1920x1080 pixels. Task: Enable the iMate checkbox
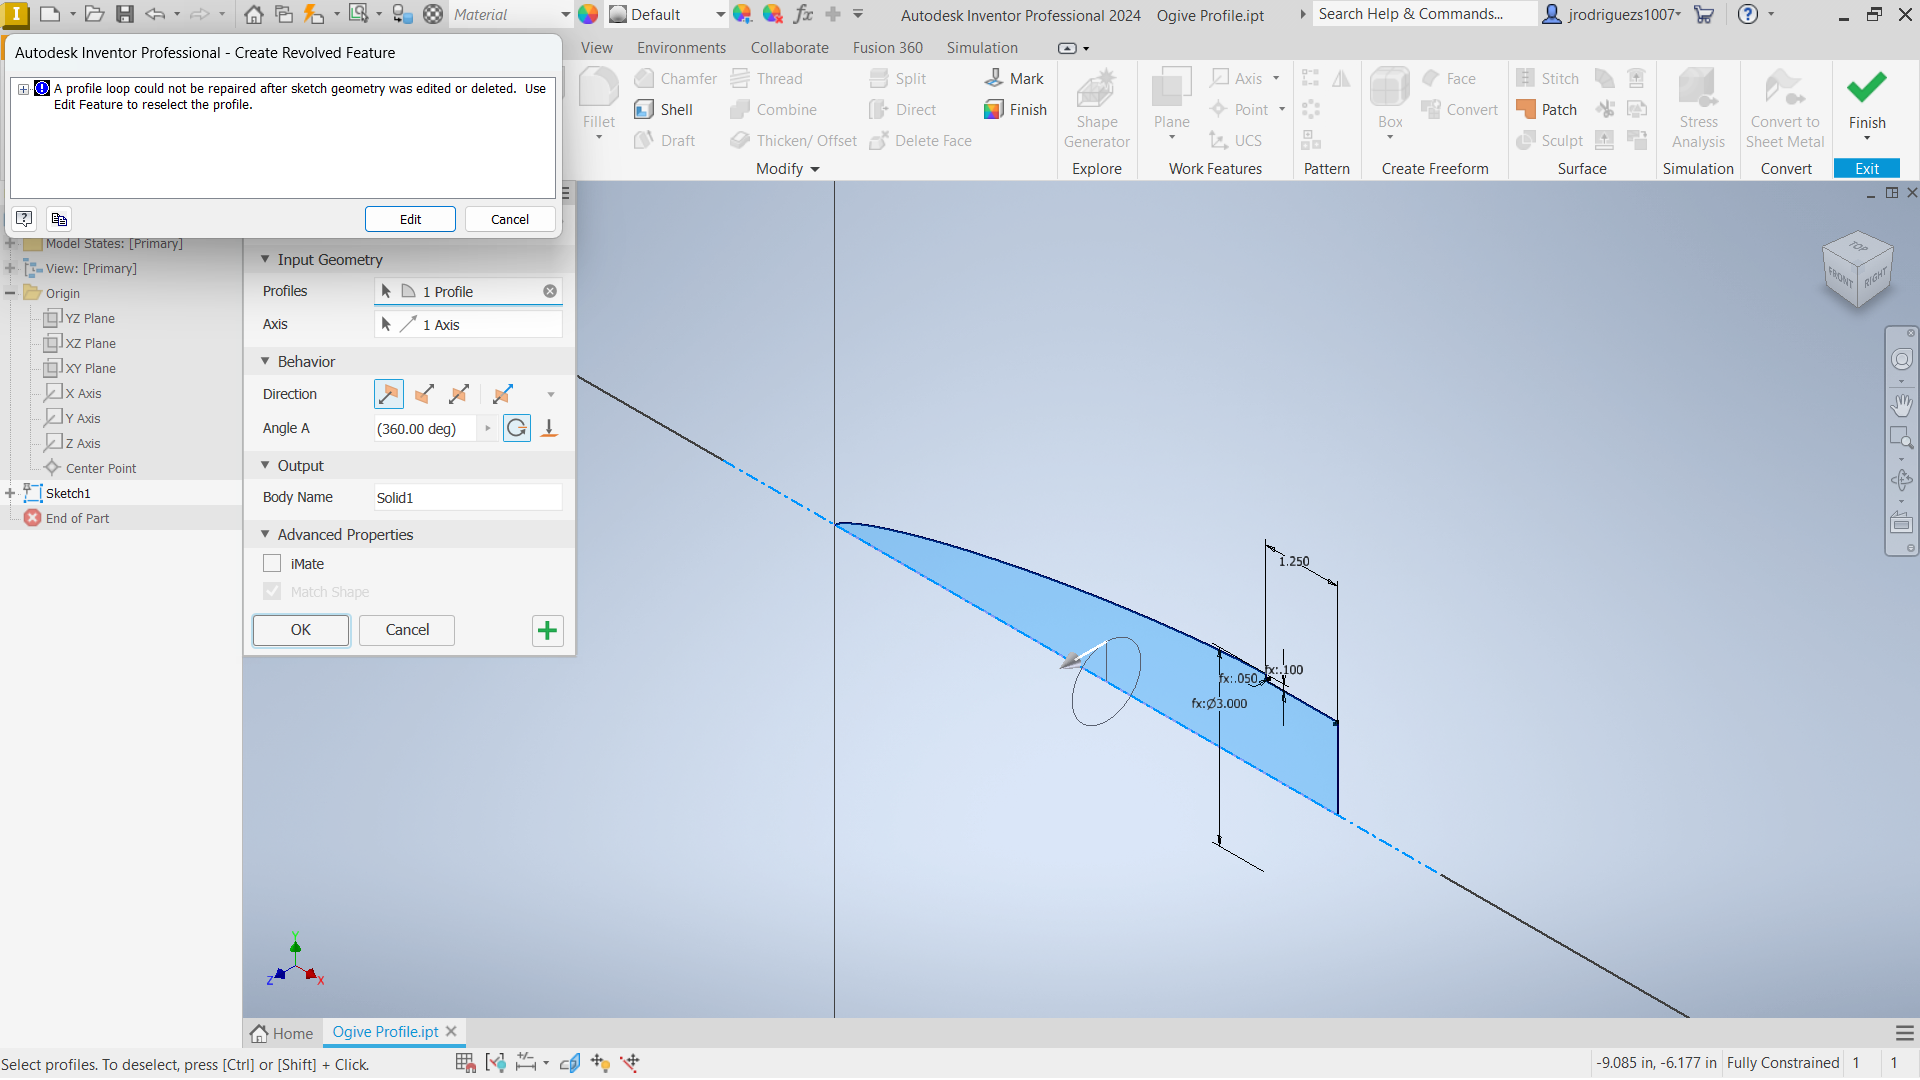(272, 564)
